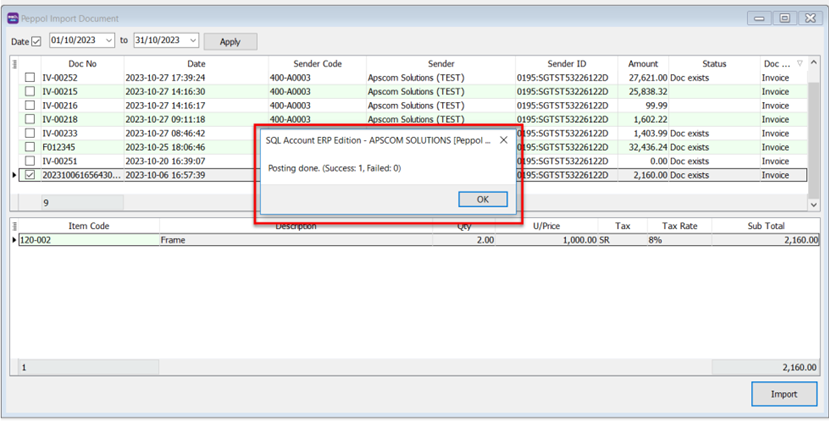Click Apply to filter by date
The height and width of the screenshot is (422, 829).
(x=230, y=41)
